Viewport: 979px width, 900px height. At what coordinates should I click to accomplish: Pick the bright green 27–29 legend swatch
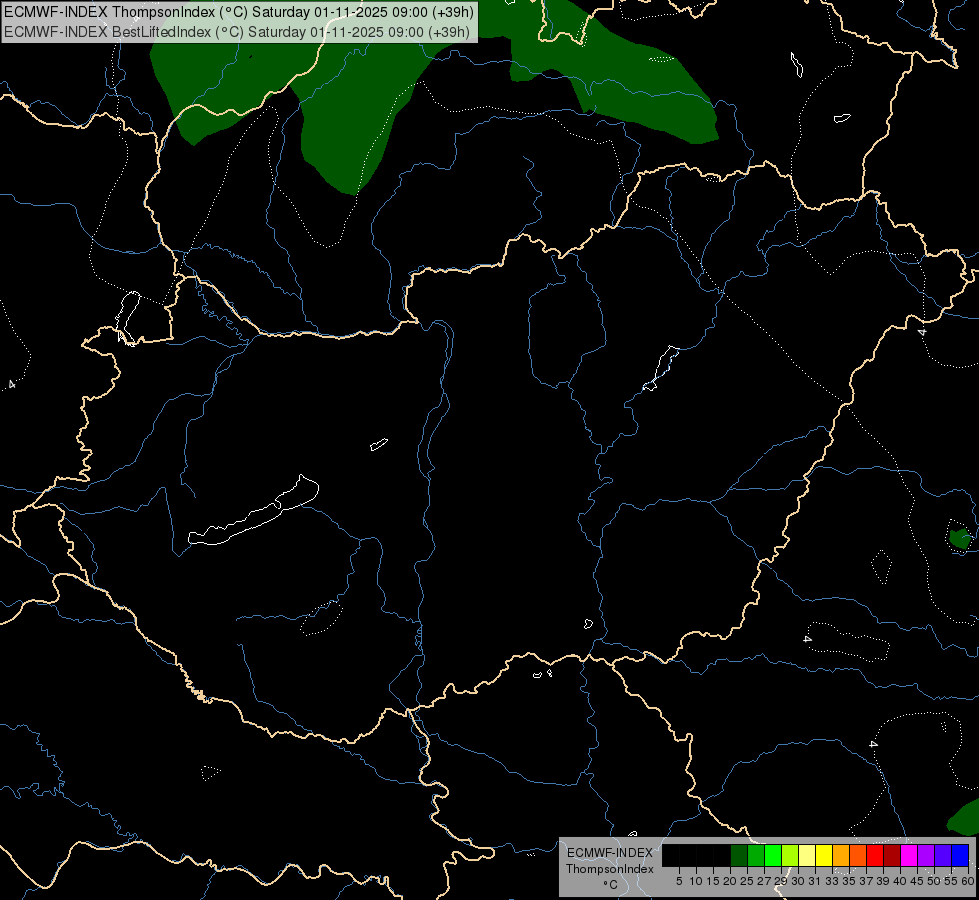772,855
